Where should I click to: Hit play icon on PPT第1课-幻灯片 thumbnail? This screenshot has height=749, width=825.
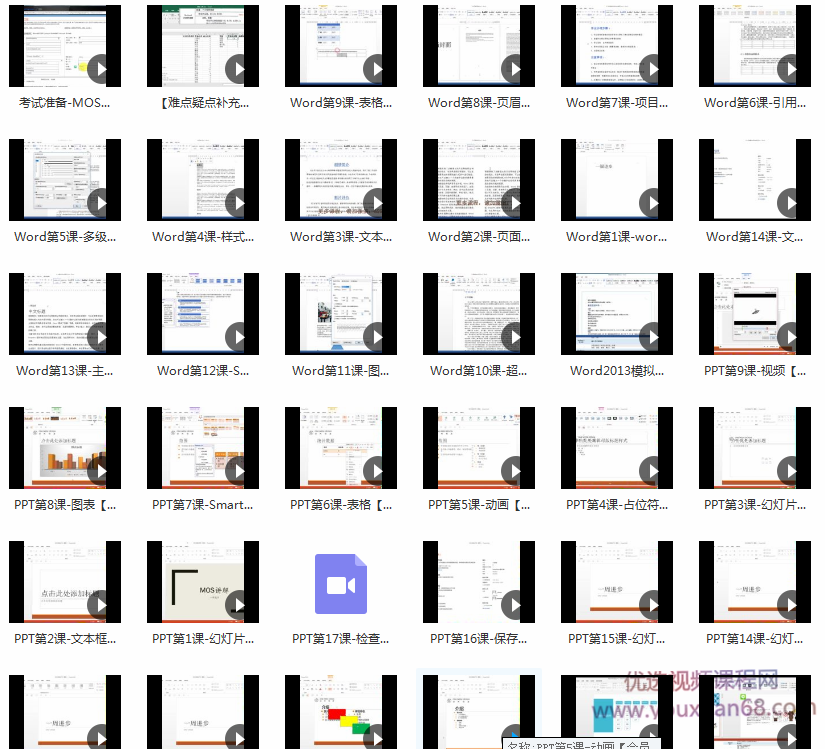[238, 606]
